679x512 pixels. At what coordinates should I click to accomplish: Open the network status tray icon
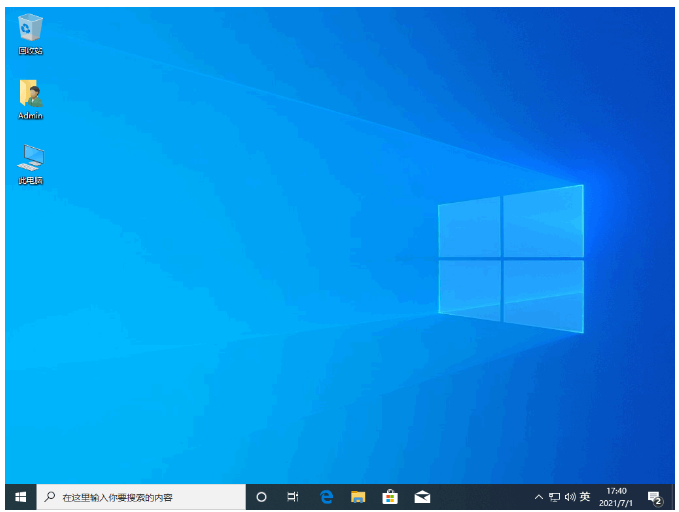coord(555,497)
